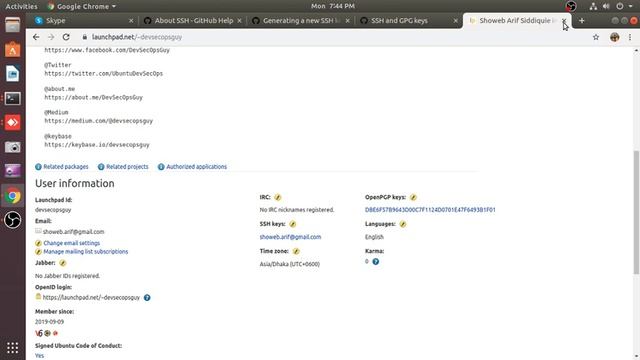Open the system power menu arrow
This screenshot has height=360, width=640.
631,6
